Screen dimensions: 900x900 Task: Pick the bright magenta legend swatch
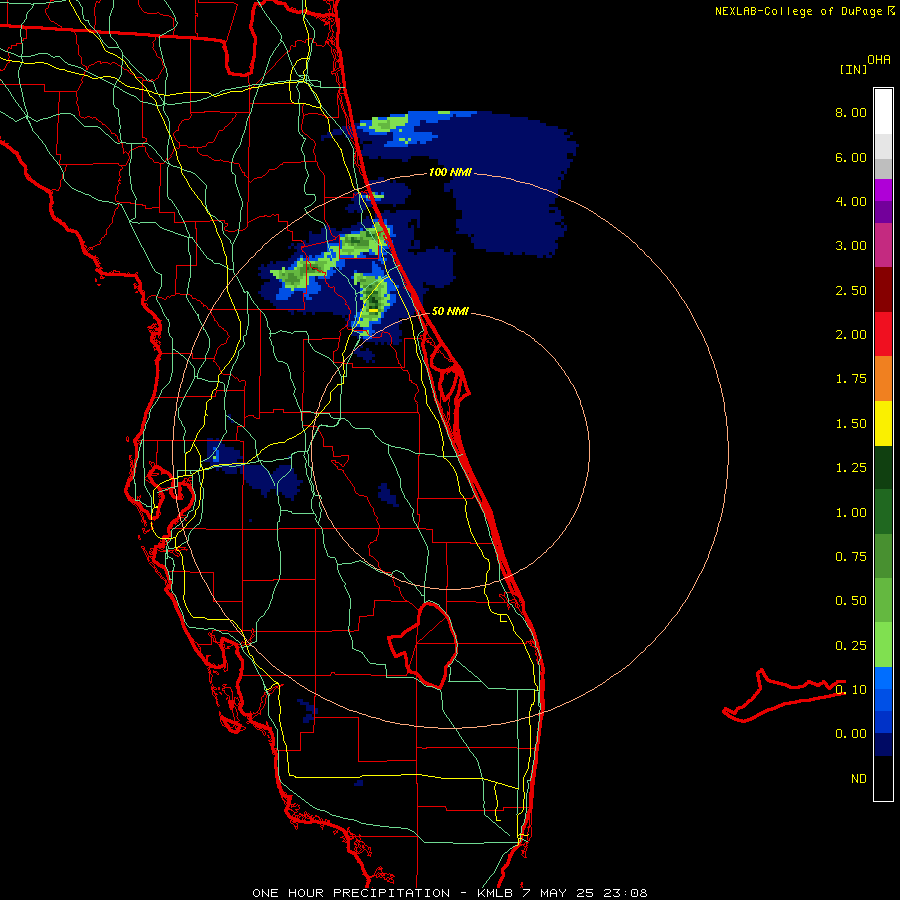[x=883, y=190]
